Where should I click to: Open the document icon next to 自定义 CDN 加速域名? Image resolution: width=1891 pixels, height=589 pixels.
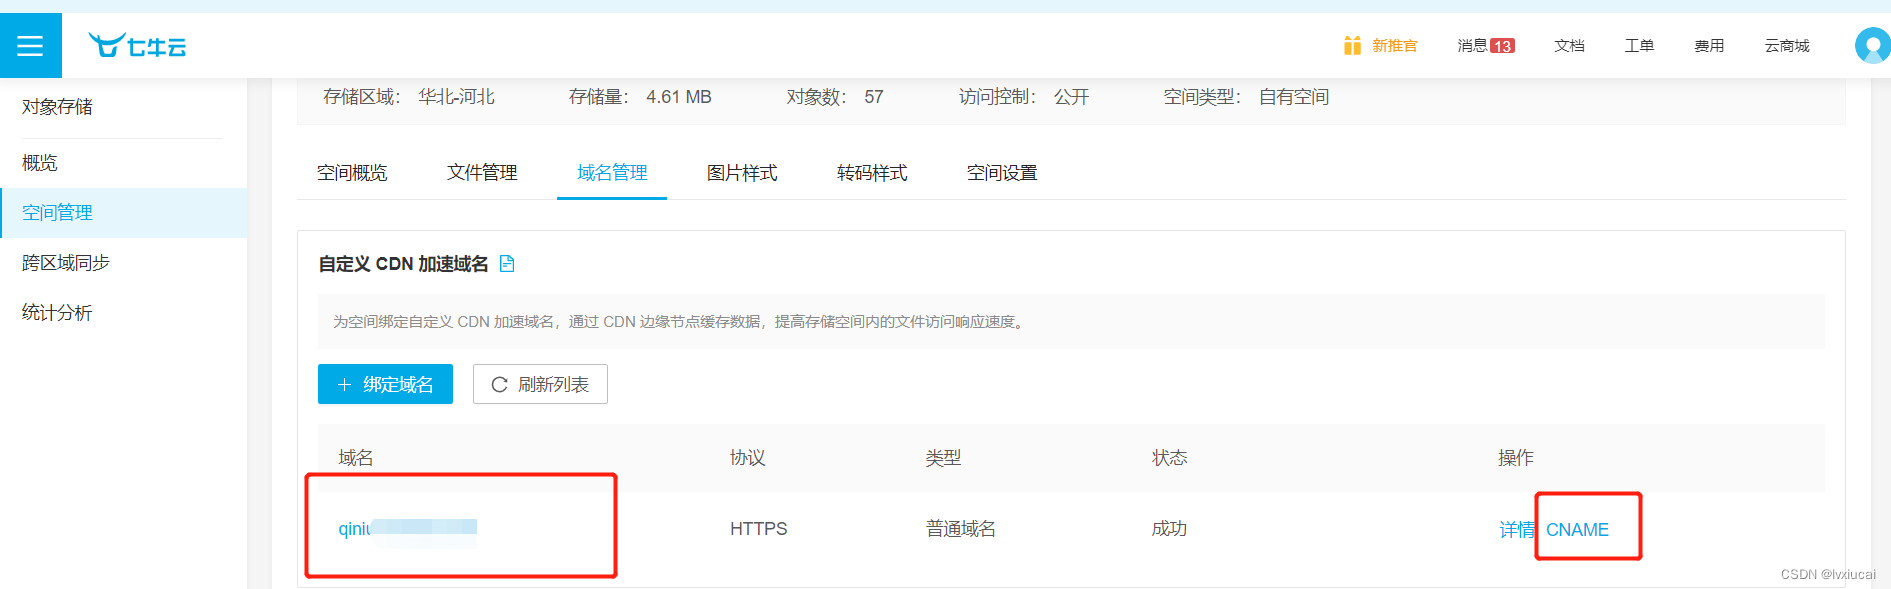(x=507, y=264)
